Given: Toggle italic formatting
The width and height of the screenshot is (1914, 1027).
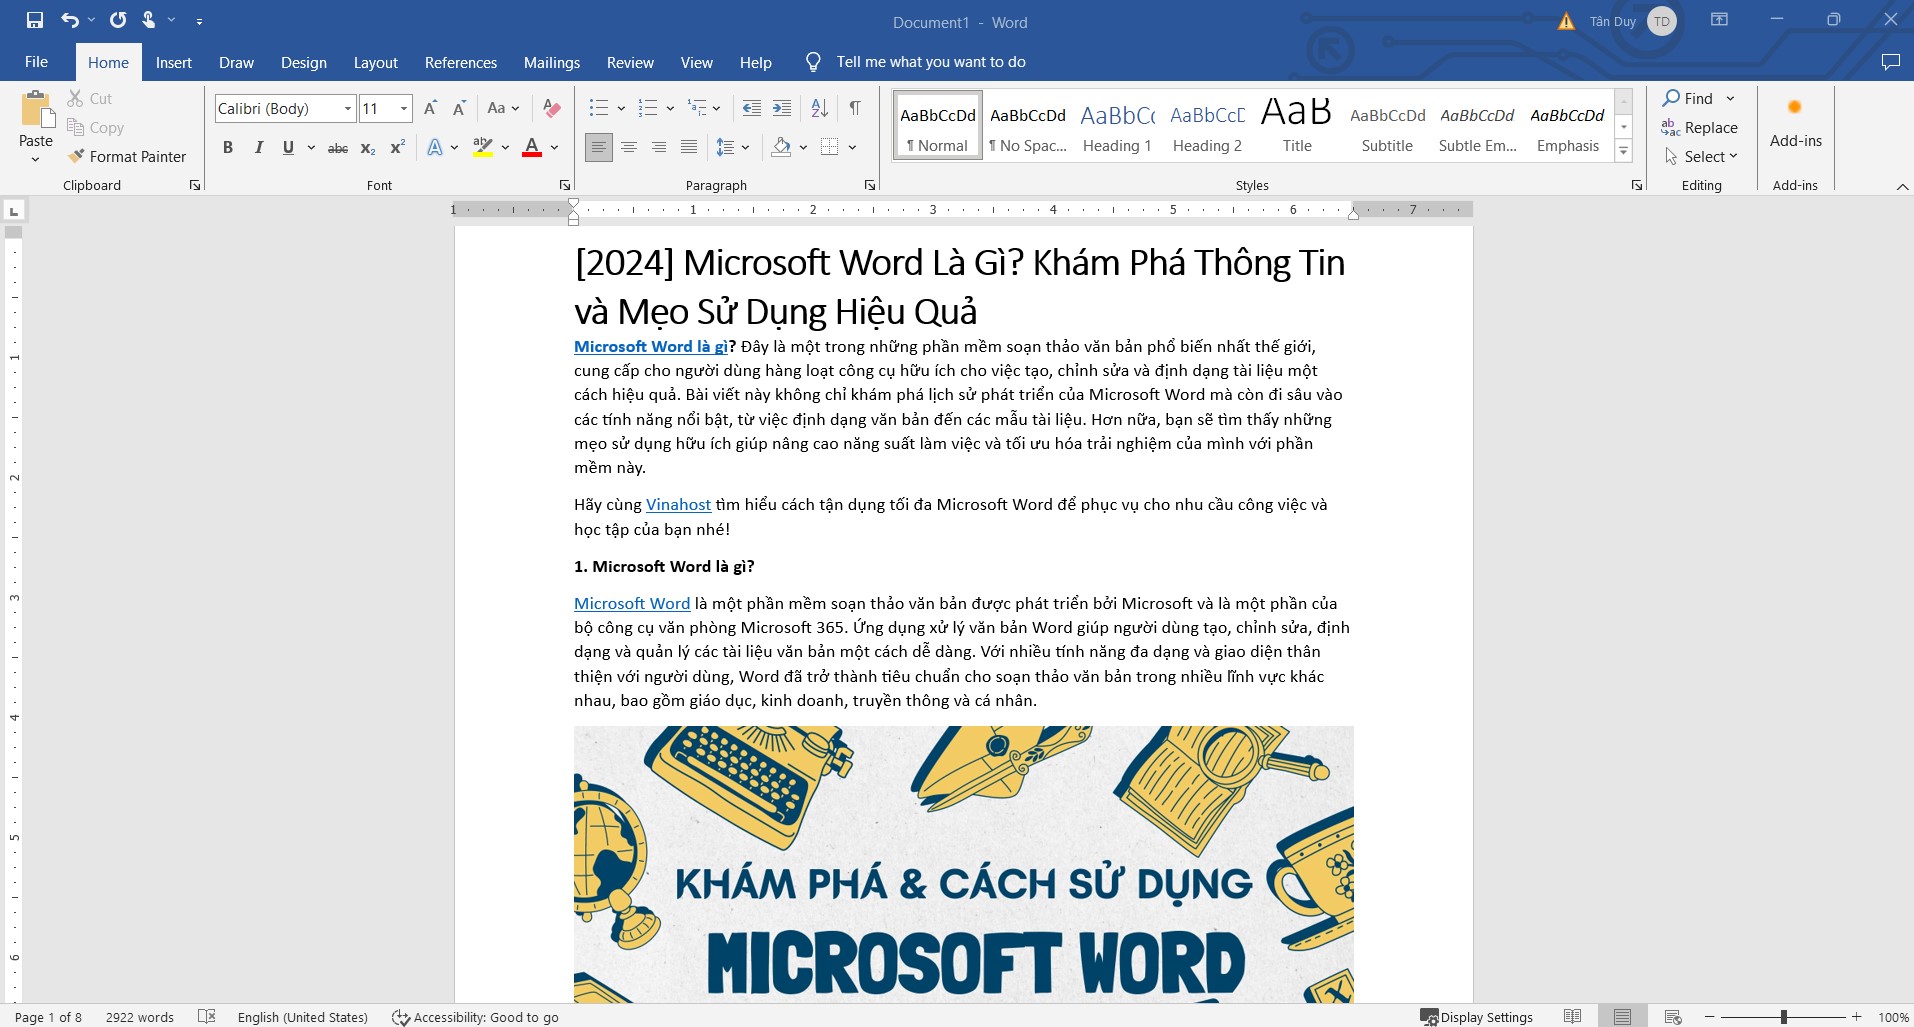Looking at the screenshot, I should pyautogui.click(x=258, y=148).
